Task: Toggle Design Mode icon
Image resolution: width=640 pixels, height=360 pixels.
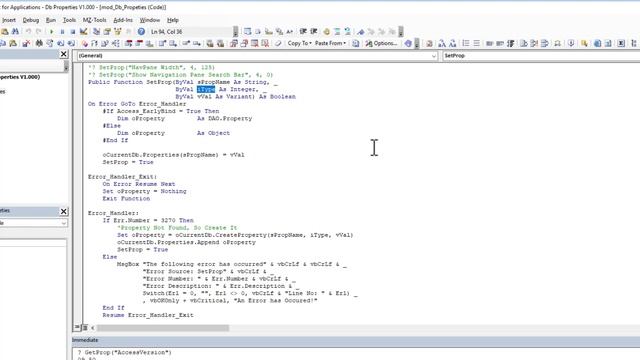Action: (x=84, y=31)
